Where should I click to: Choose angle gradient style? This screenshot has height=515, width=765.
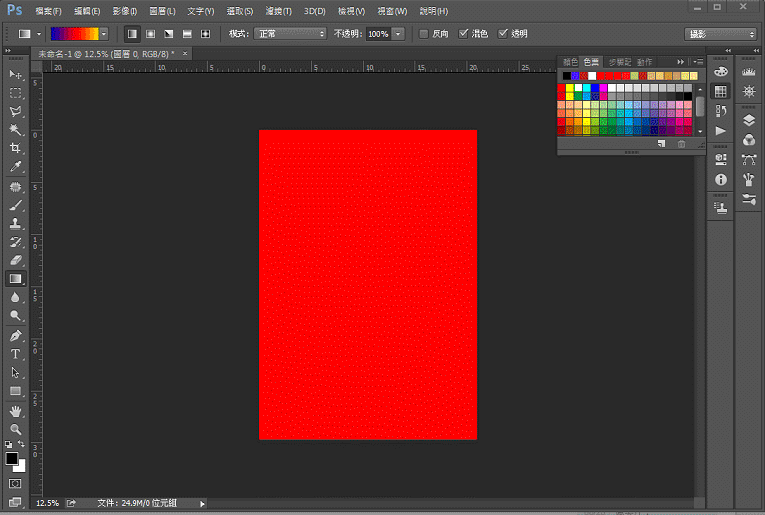point(169,34)
